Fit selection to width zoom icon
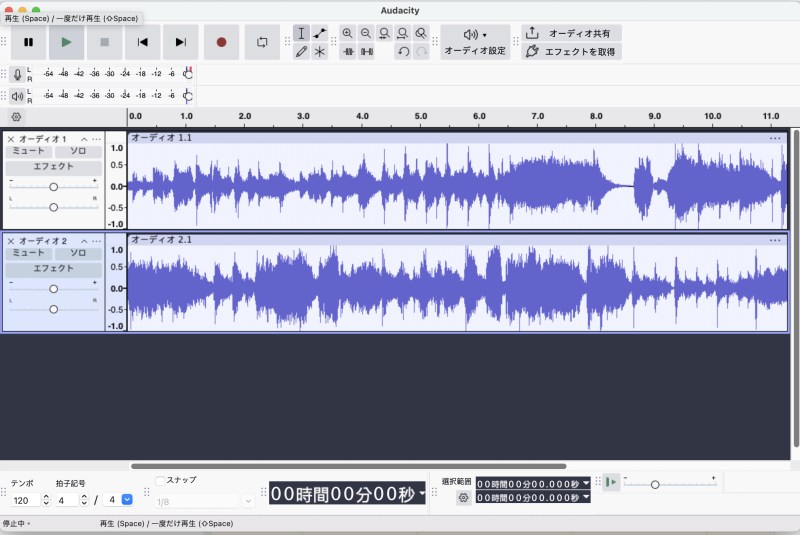 (x=384, y=33)
